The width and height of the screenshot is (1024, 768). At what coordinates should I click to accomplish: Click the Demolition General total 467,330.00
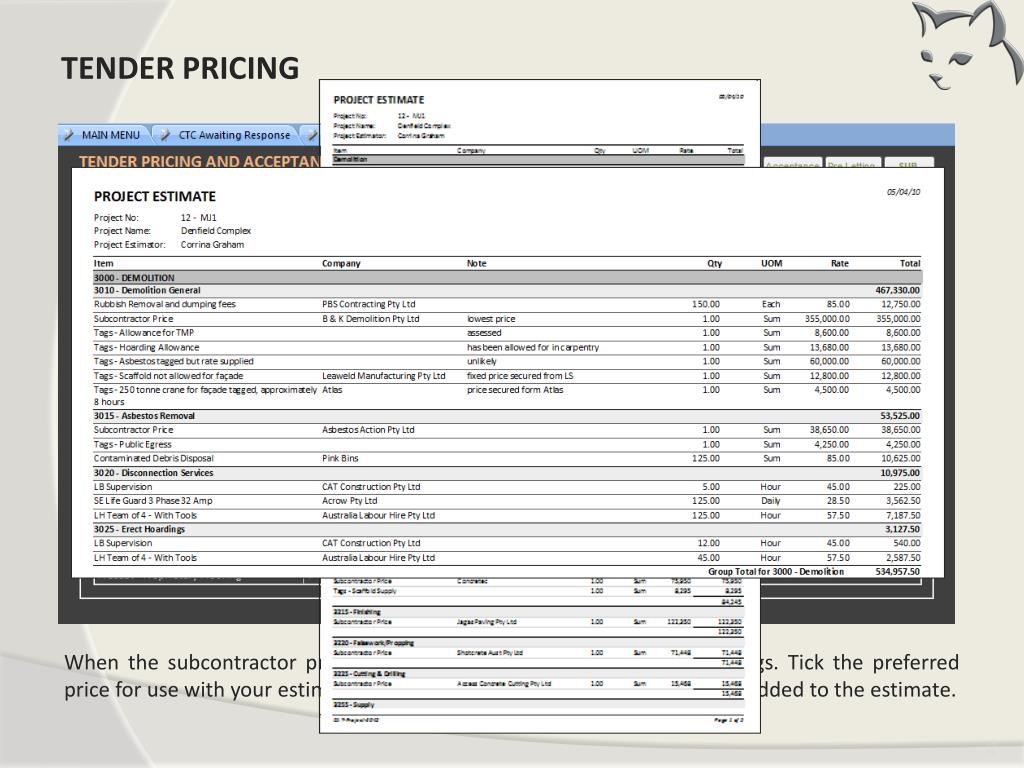(x=897, y=290)
